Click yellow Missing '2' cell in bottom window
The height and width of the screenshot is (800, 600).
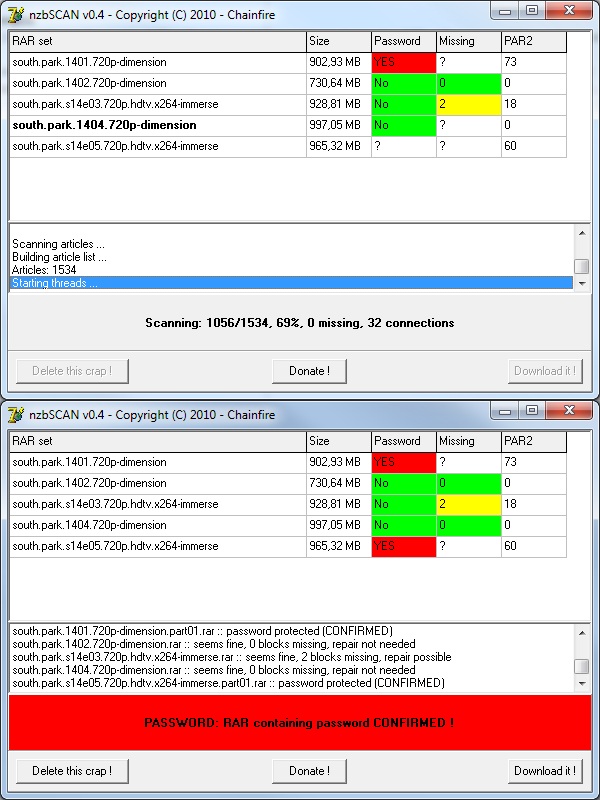[x=468, y=504]
